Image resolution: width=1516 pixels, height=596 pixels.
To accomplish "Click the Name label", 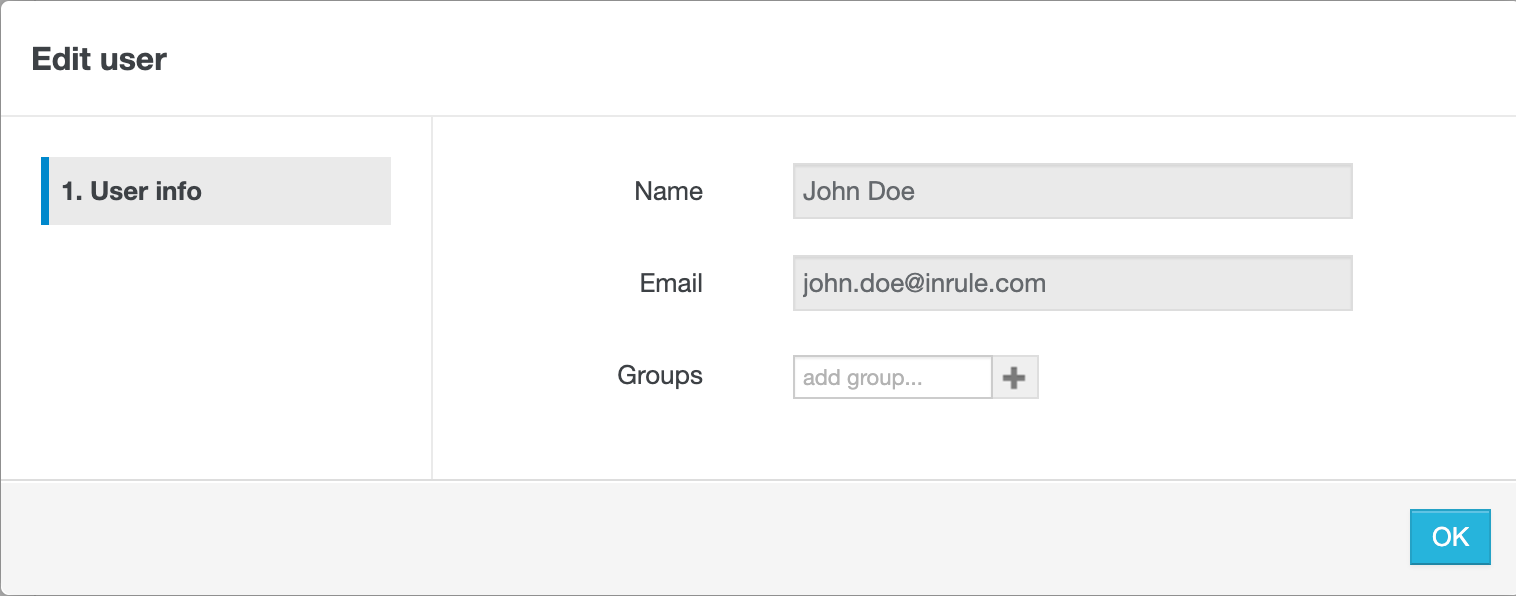I will [668, 191].
